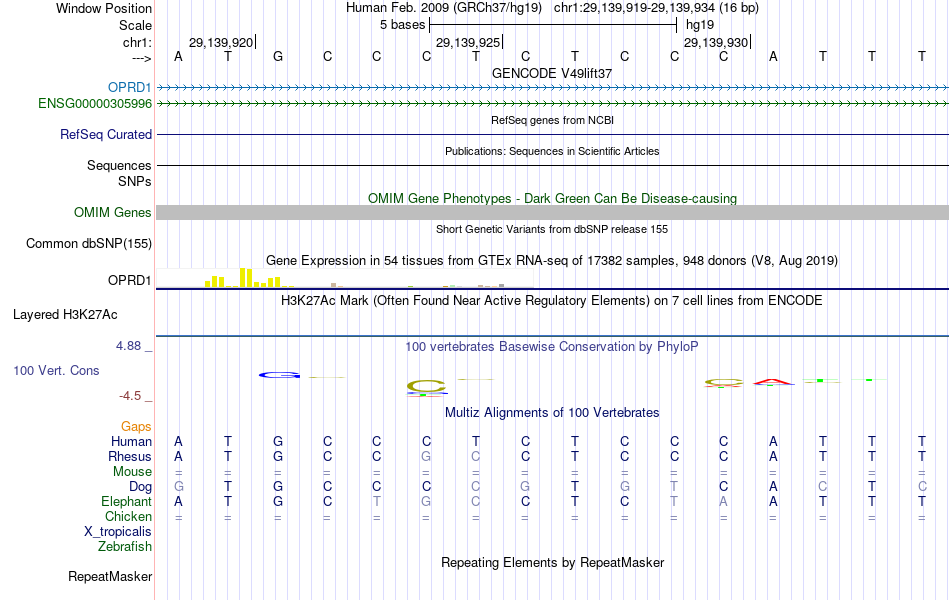The width and height of the screenshot is (950, 600).
Task: Click the Gaps label in Multiz alignment
Action: 136,427
